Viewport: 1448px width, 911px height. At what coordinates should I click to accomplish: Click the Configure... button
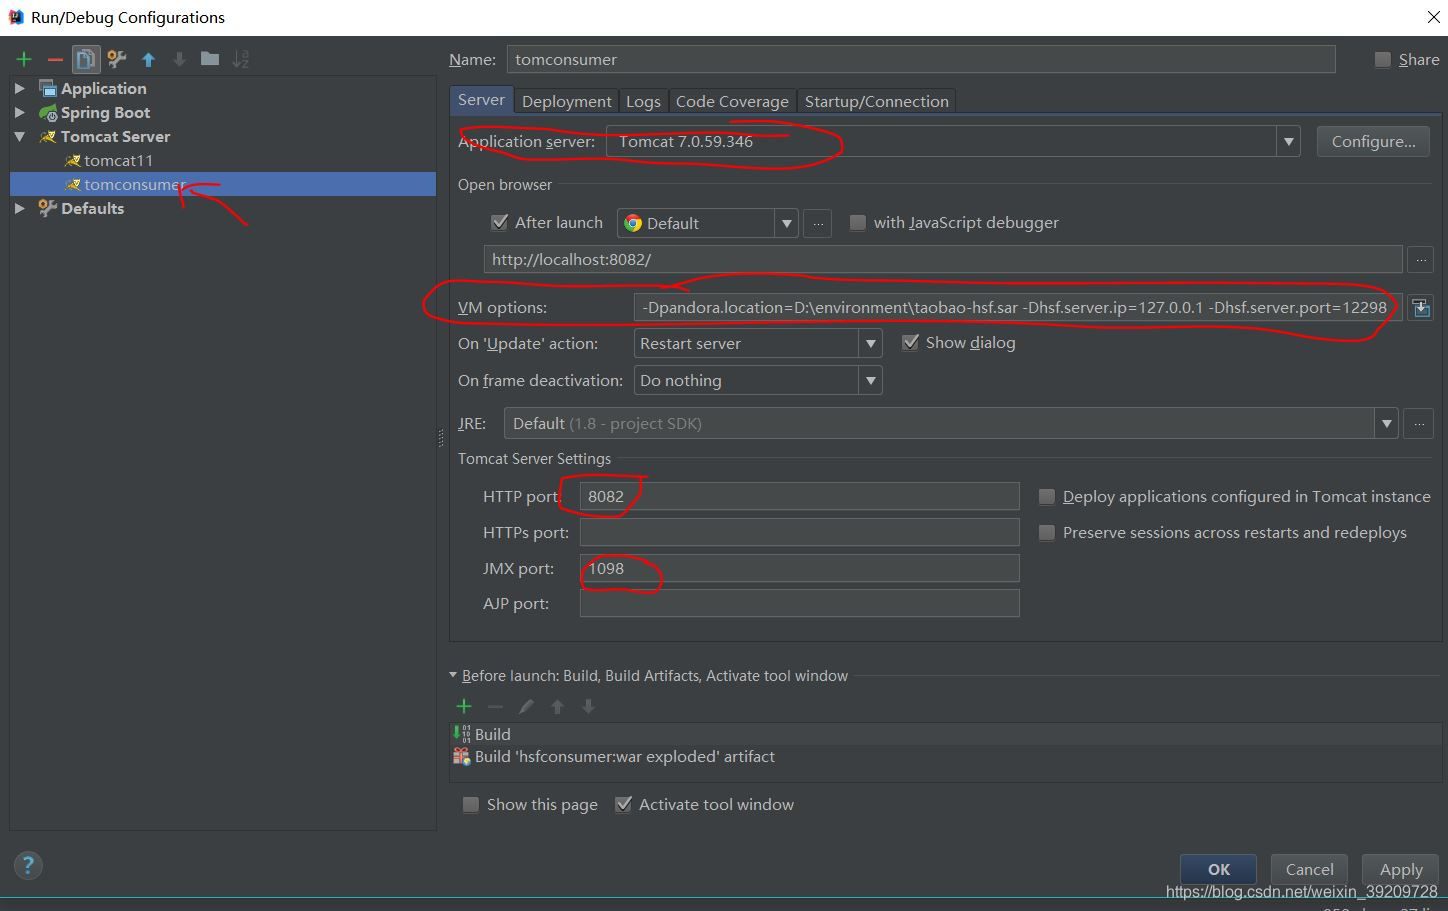click(x=1373, y=142)
